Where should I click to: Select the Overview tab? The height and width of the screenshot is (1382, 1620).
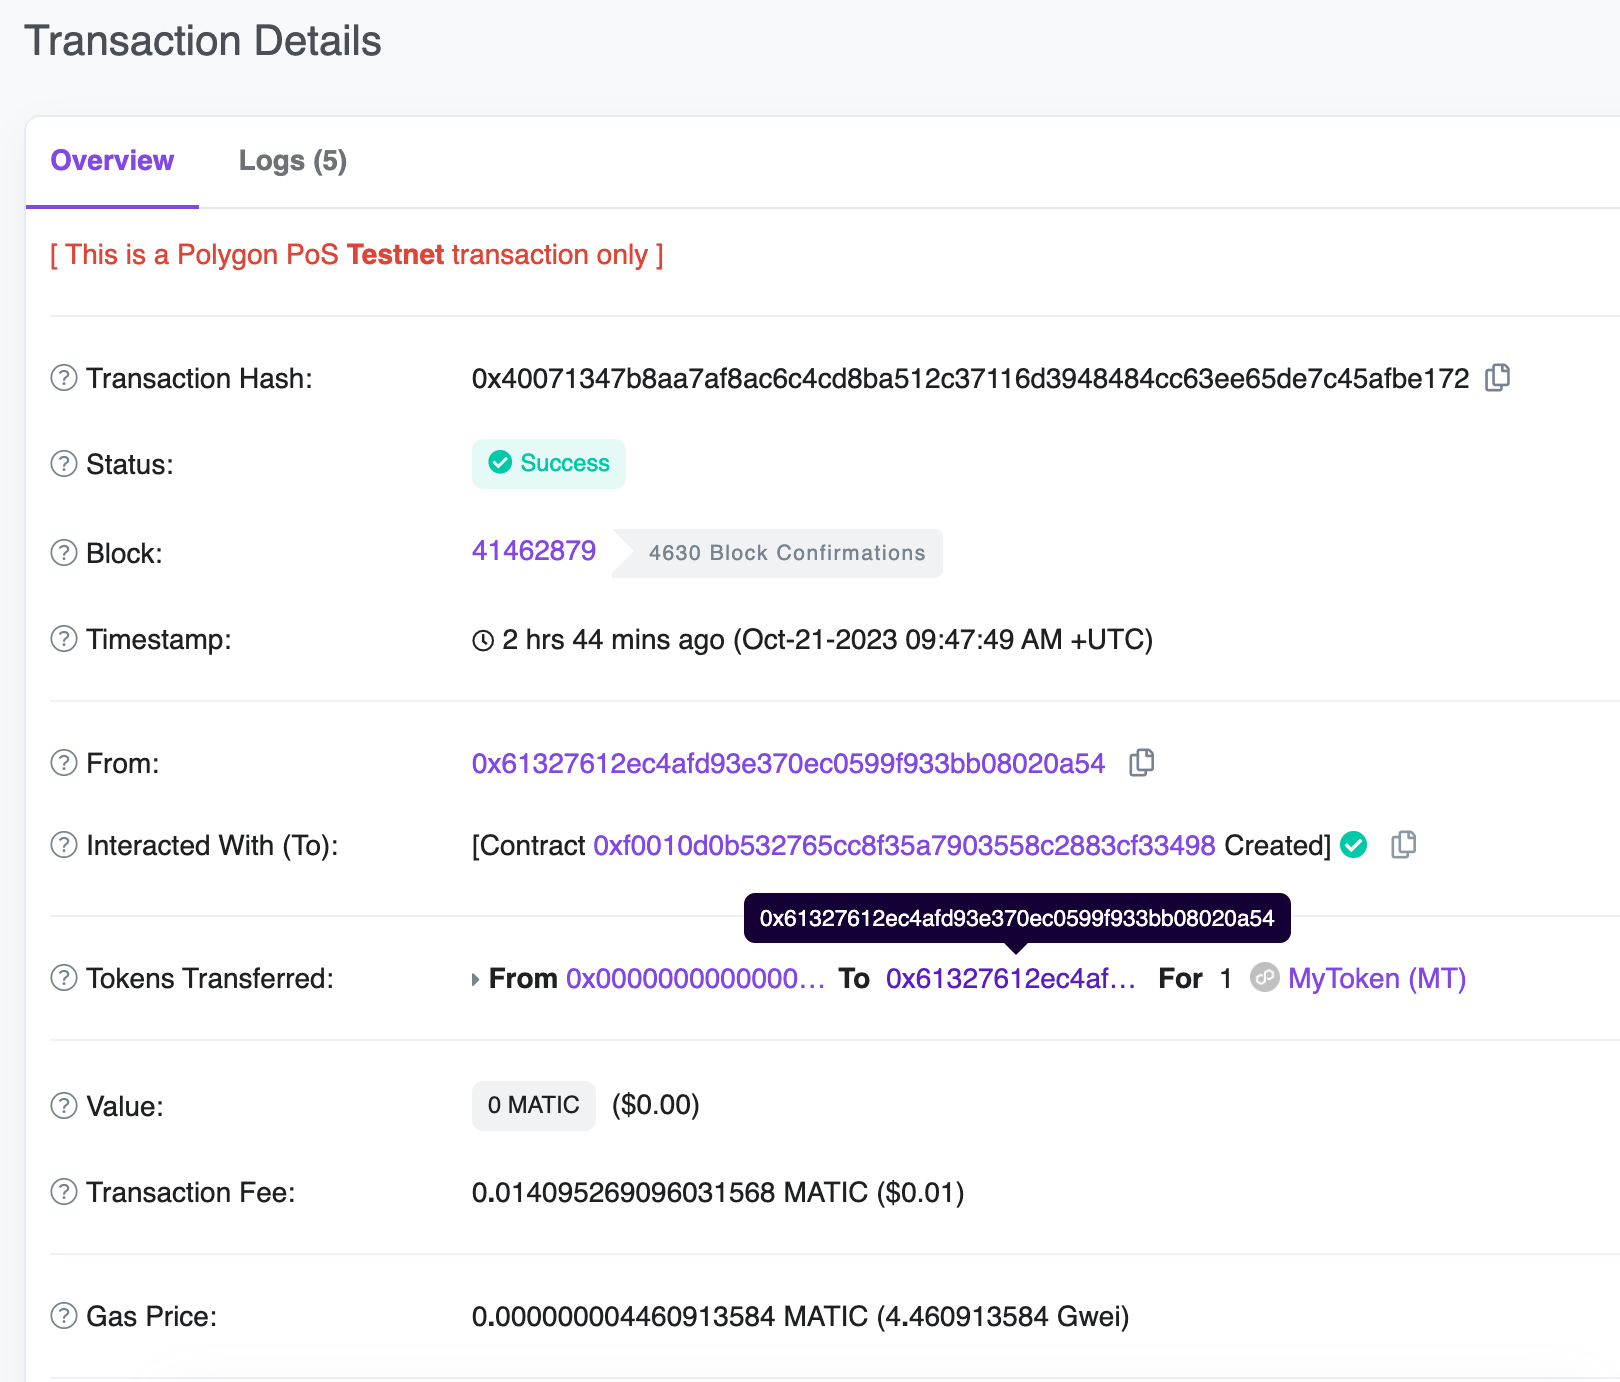112,161
